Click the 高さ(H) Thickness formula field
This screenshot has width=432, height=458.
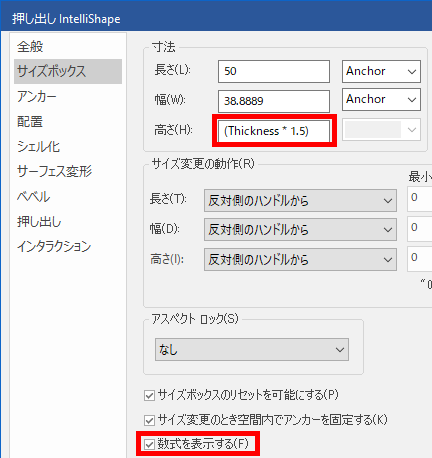click(274, 131)
